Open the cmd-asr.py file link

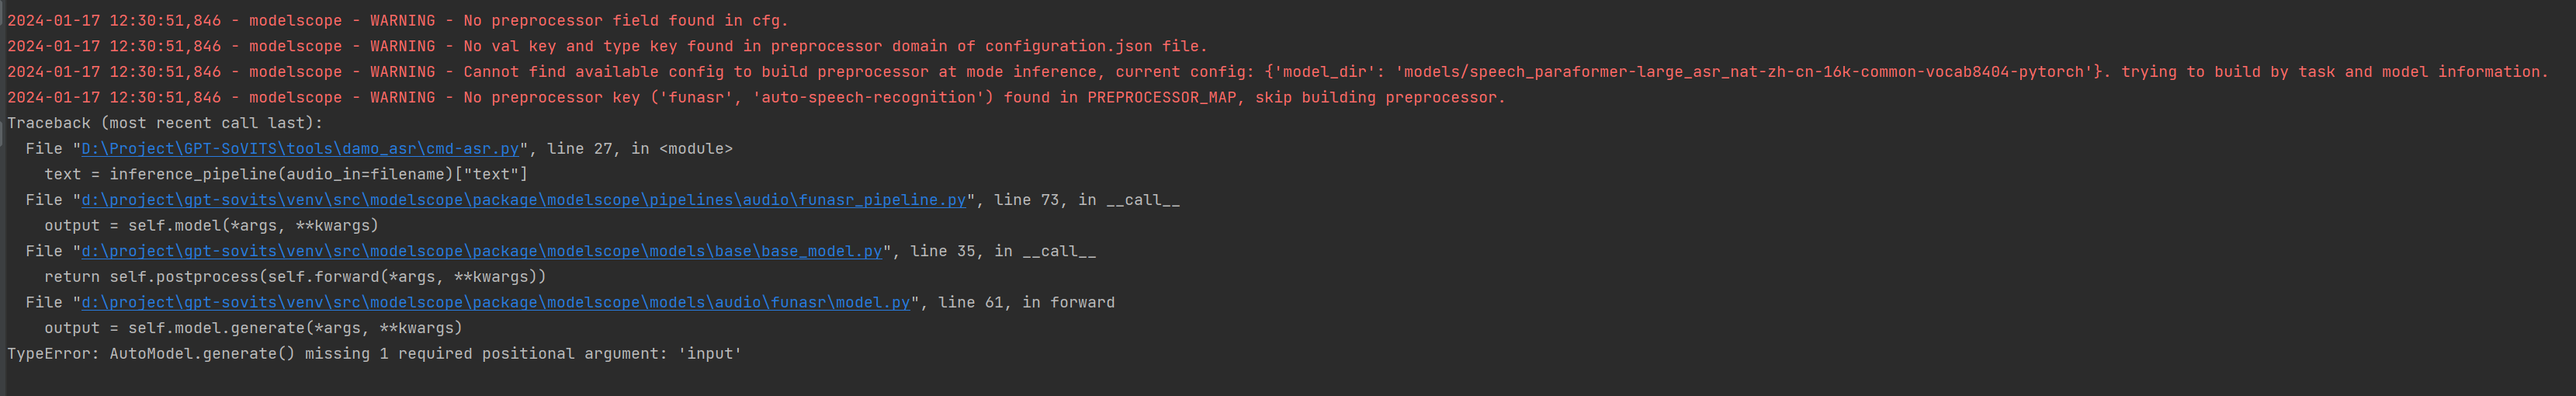point(300,149)
